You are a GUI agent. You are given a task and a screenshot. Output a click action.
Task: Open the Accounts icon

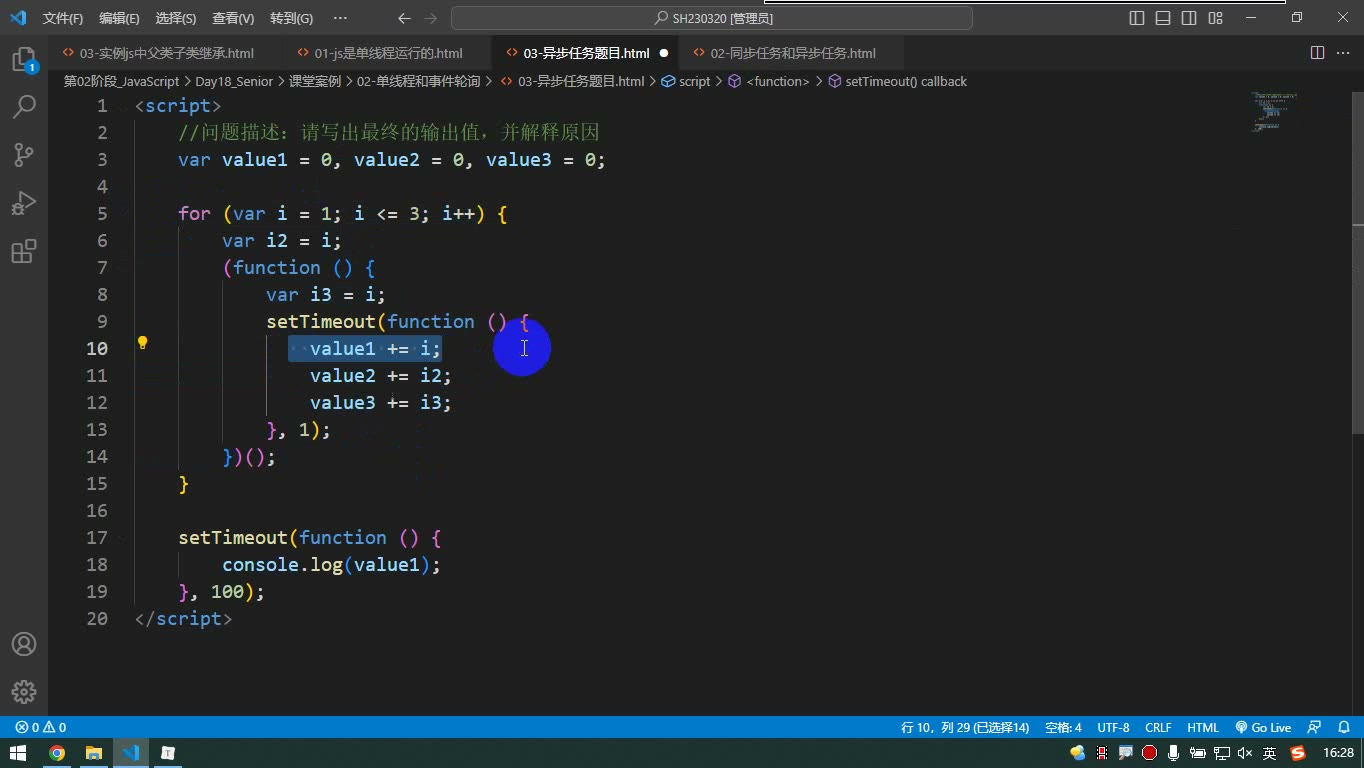pyautogui.click(x=24, y=644)
